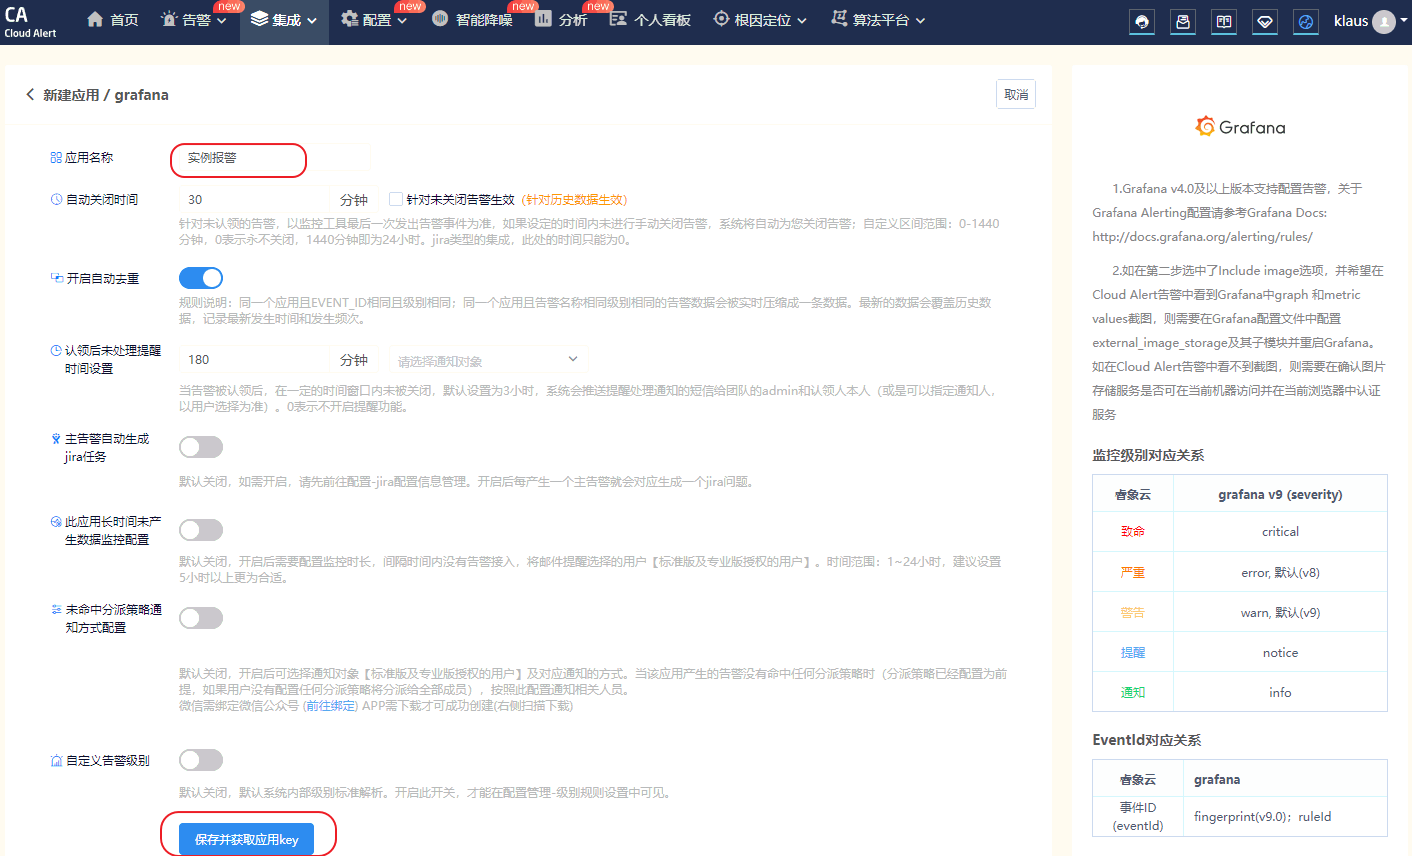Click the back arrow beside 新建应用
Image resolution: width=1412 pixels, height=856 pixels.
pos(30,95)
